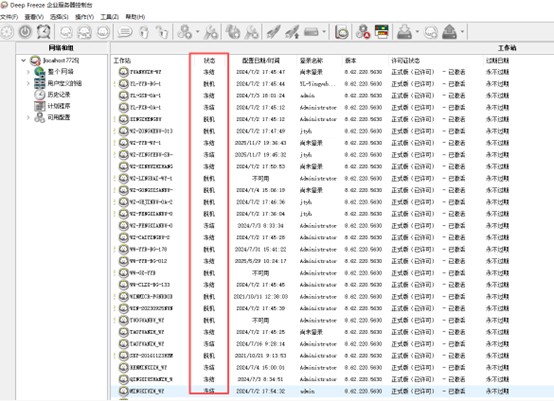Click the date cell 2025/11/7 19:36:43
This screenshot has height=401, width=554.
tap(260, 143)
